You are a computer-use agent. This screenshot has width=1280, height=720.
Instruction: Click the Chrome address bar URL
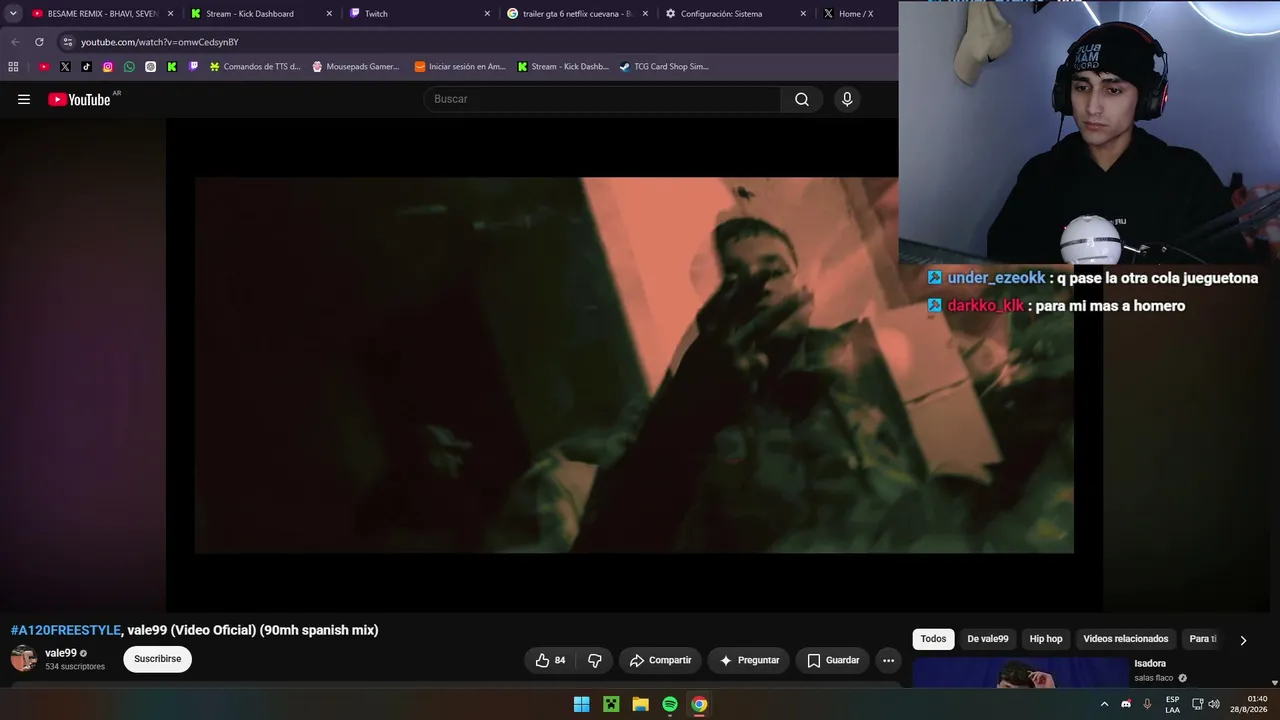160,42
